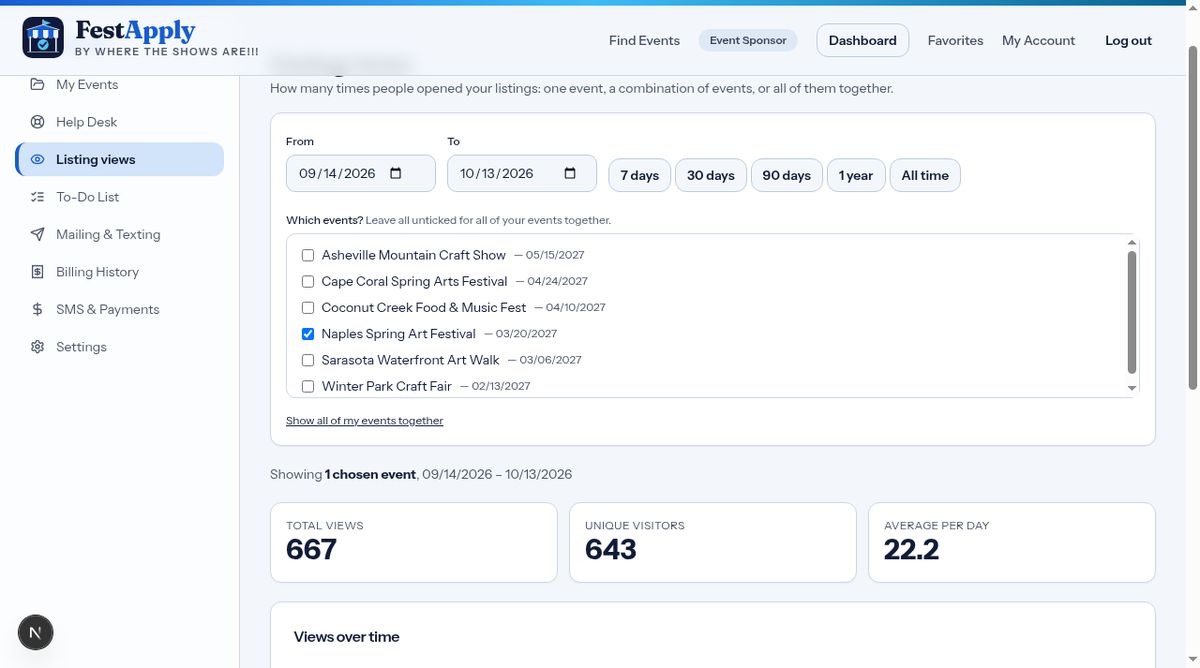Image resolution: width=1200 pixels, height=668 pixels.
Task: Click the round N badge icon
Action: (36, 632)
